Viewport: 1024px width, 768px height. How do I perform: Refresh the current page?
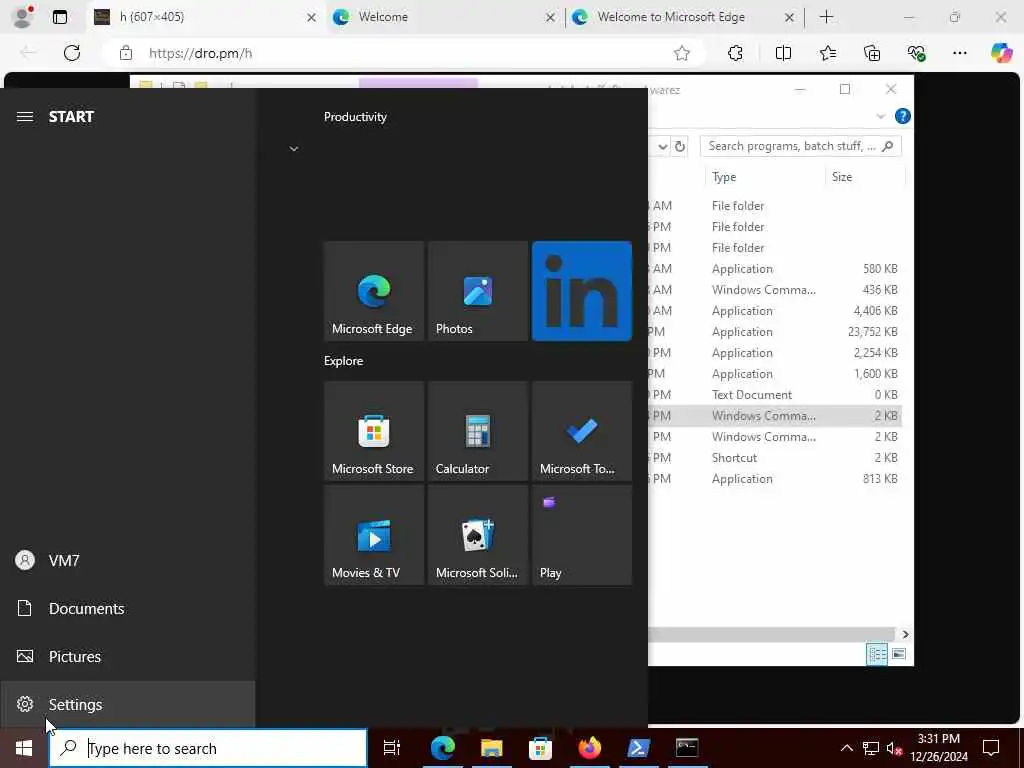tap(72, 53)
